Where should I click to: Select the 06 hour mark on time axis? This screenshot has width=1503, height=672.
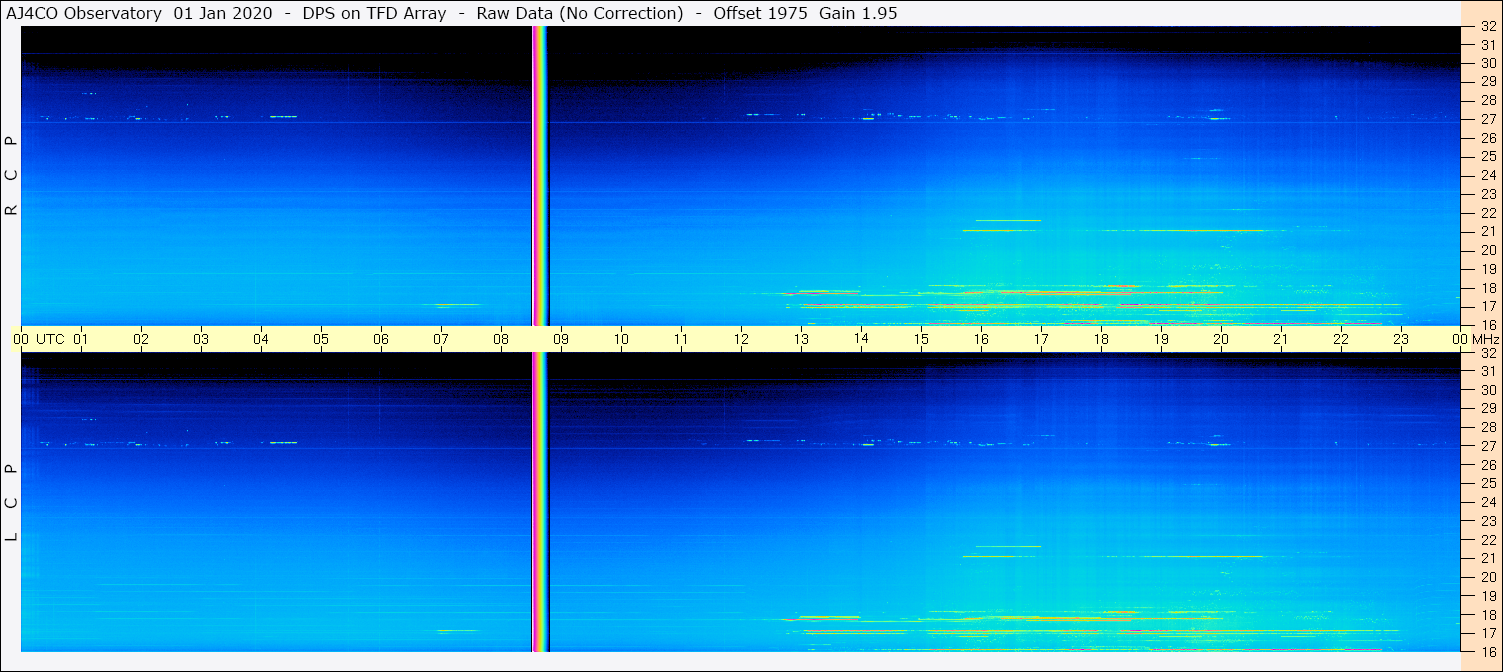tap(381, 339)
